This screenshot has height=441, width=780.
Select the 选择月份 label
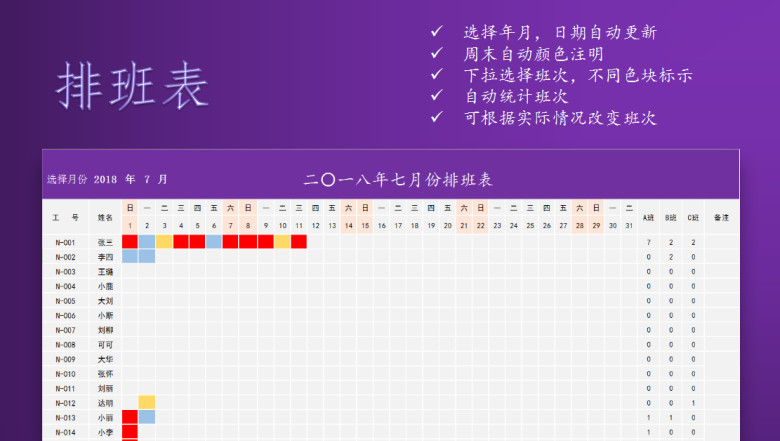67,179
